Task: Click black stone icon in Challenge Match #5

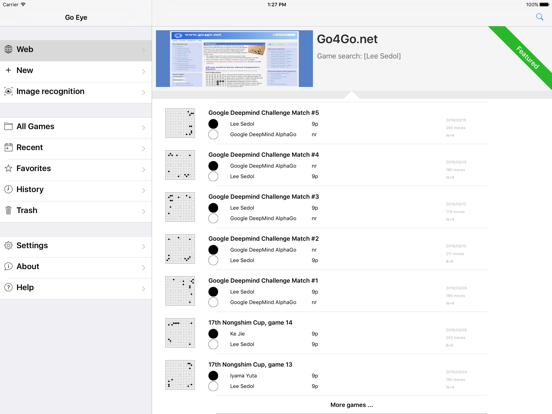Action: point(213,124)
